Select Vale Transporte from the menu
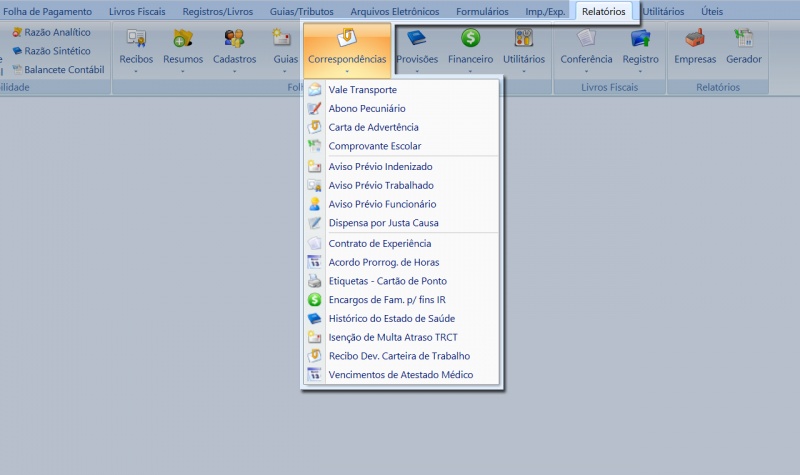This screenshot has width=800, height=475. click(x=362, y=90)
